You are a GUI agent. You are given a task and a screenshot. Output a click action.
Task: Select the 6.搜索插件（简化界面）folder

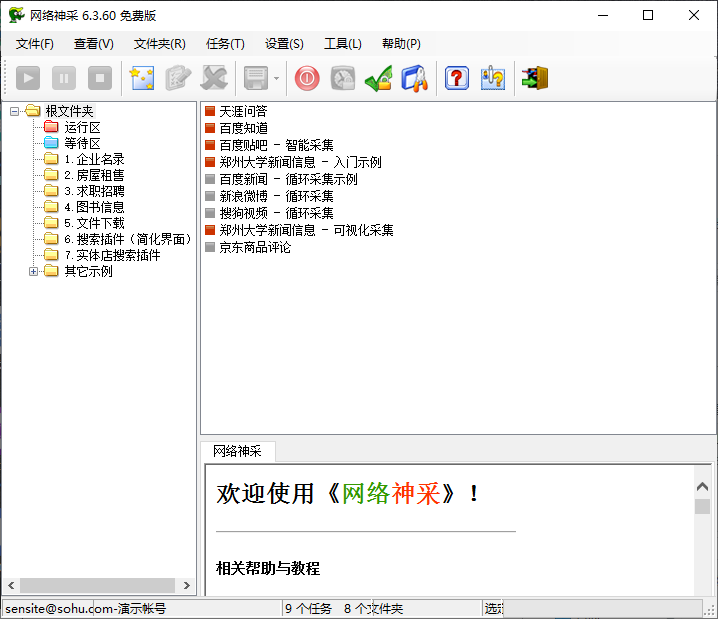[x=128, y=239]
